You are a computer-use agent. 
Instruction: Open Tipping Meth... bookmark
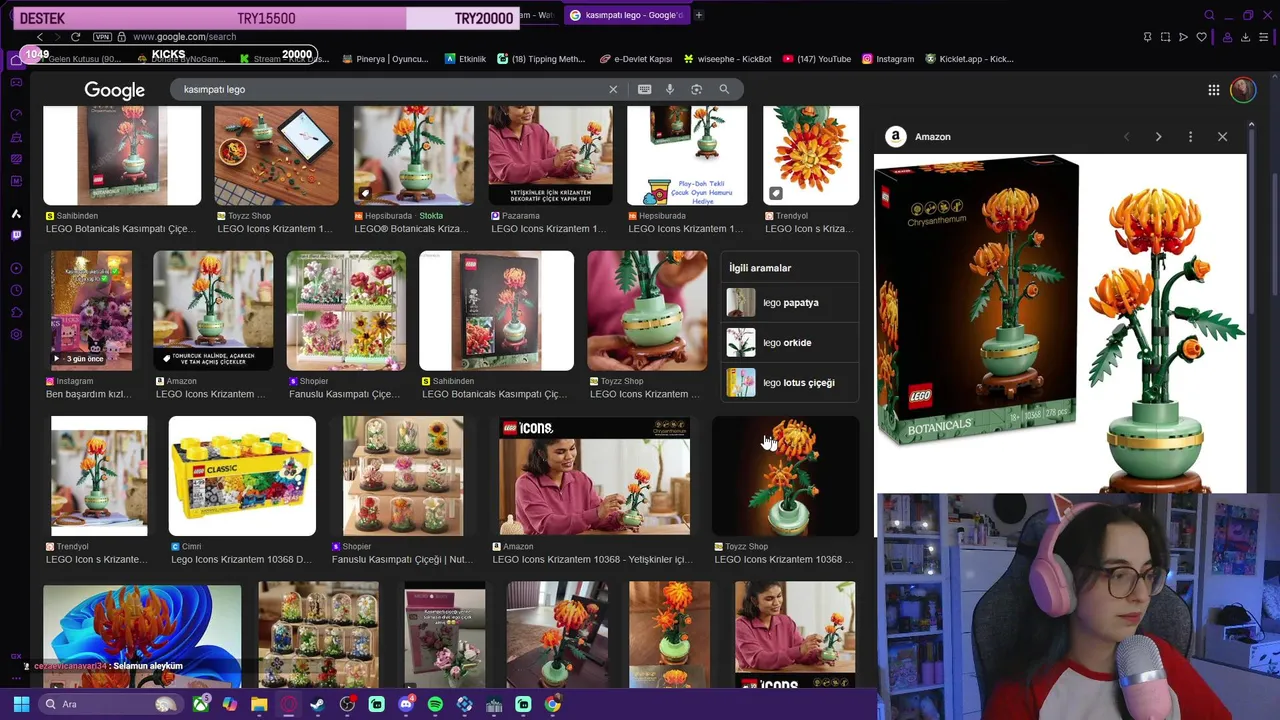point(541,59)
